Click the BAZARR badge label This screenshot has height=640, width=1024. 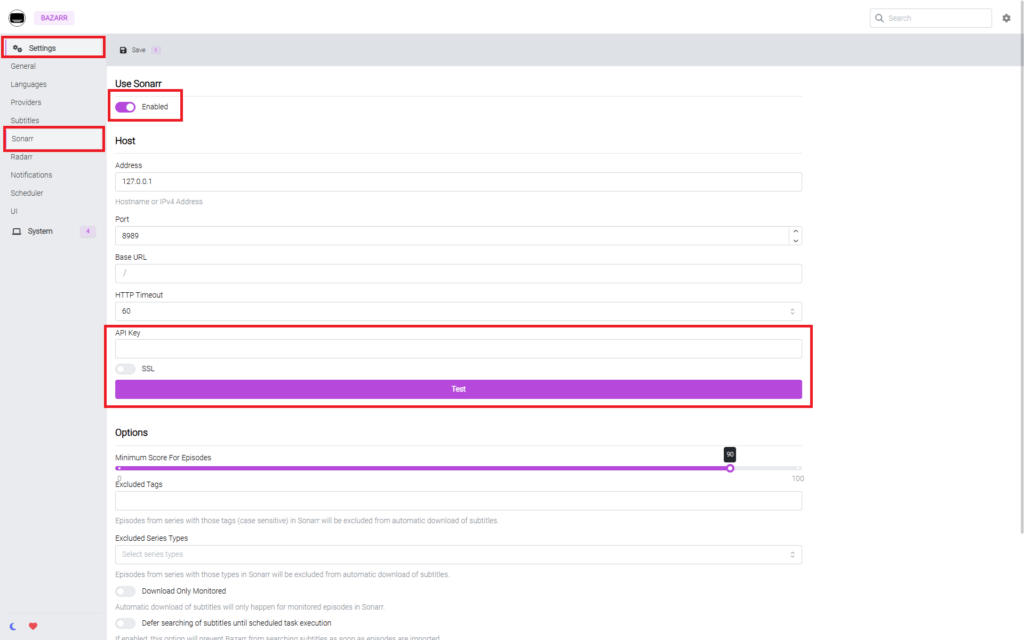(x=54, y=18)
